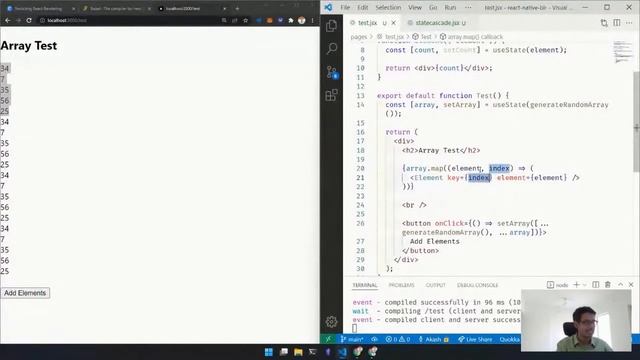The image size is (640, 360).
Task: Open the Source Control view
Action: coord(332,72)
